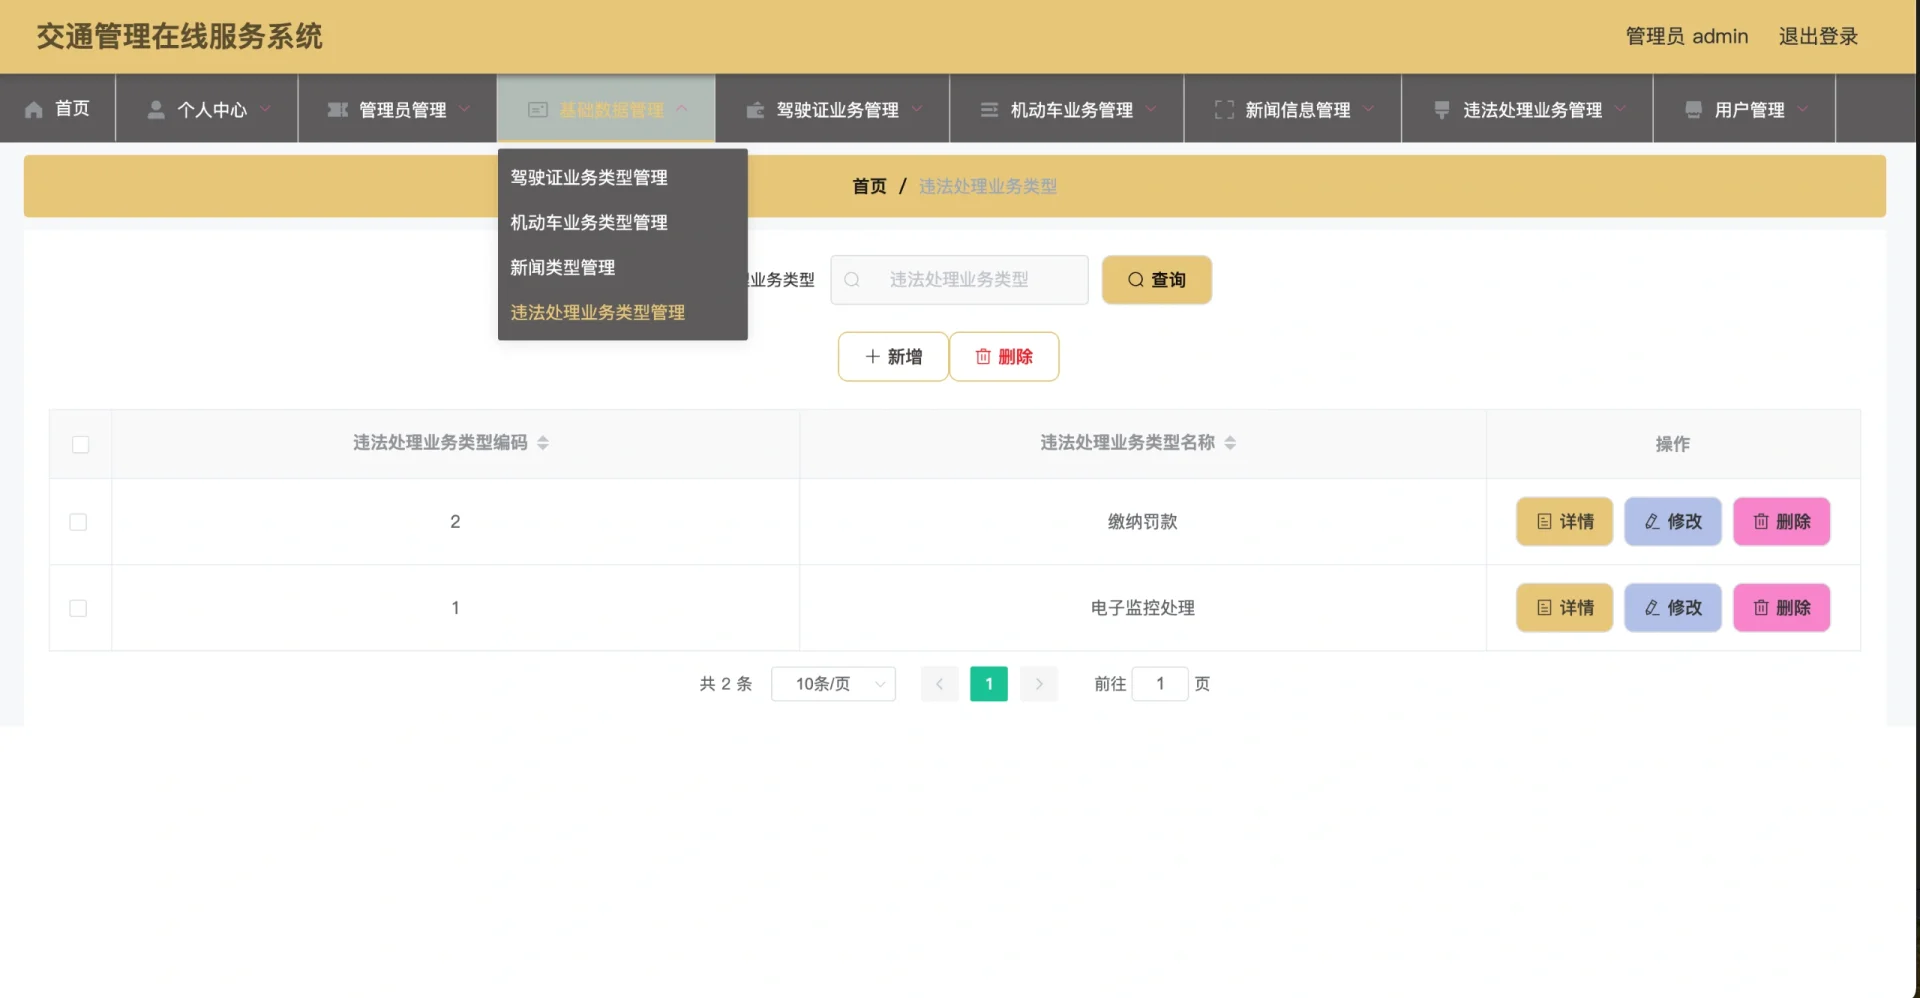The image size is (1920, 998).
Task: Check the checkbox for row 缴纳罚款
Action: click(x=78, y=522)
